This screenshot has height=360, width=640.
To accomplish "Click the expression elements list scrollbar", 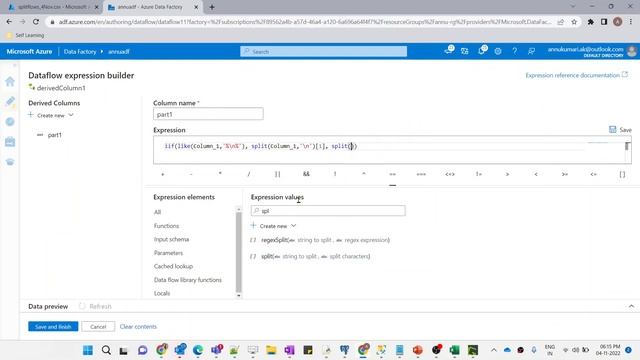I will (239, 252).
